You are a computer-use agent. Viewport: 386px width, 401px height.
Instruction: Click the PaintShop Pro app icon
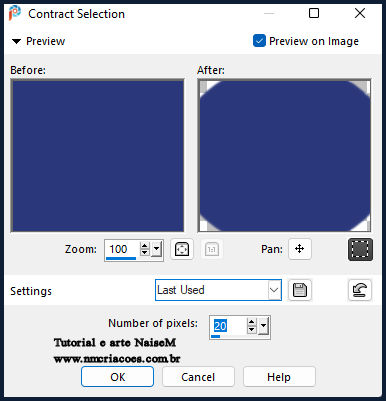(15, 13)
